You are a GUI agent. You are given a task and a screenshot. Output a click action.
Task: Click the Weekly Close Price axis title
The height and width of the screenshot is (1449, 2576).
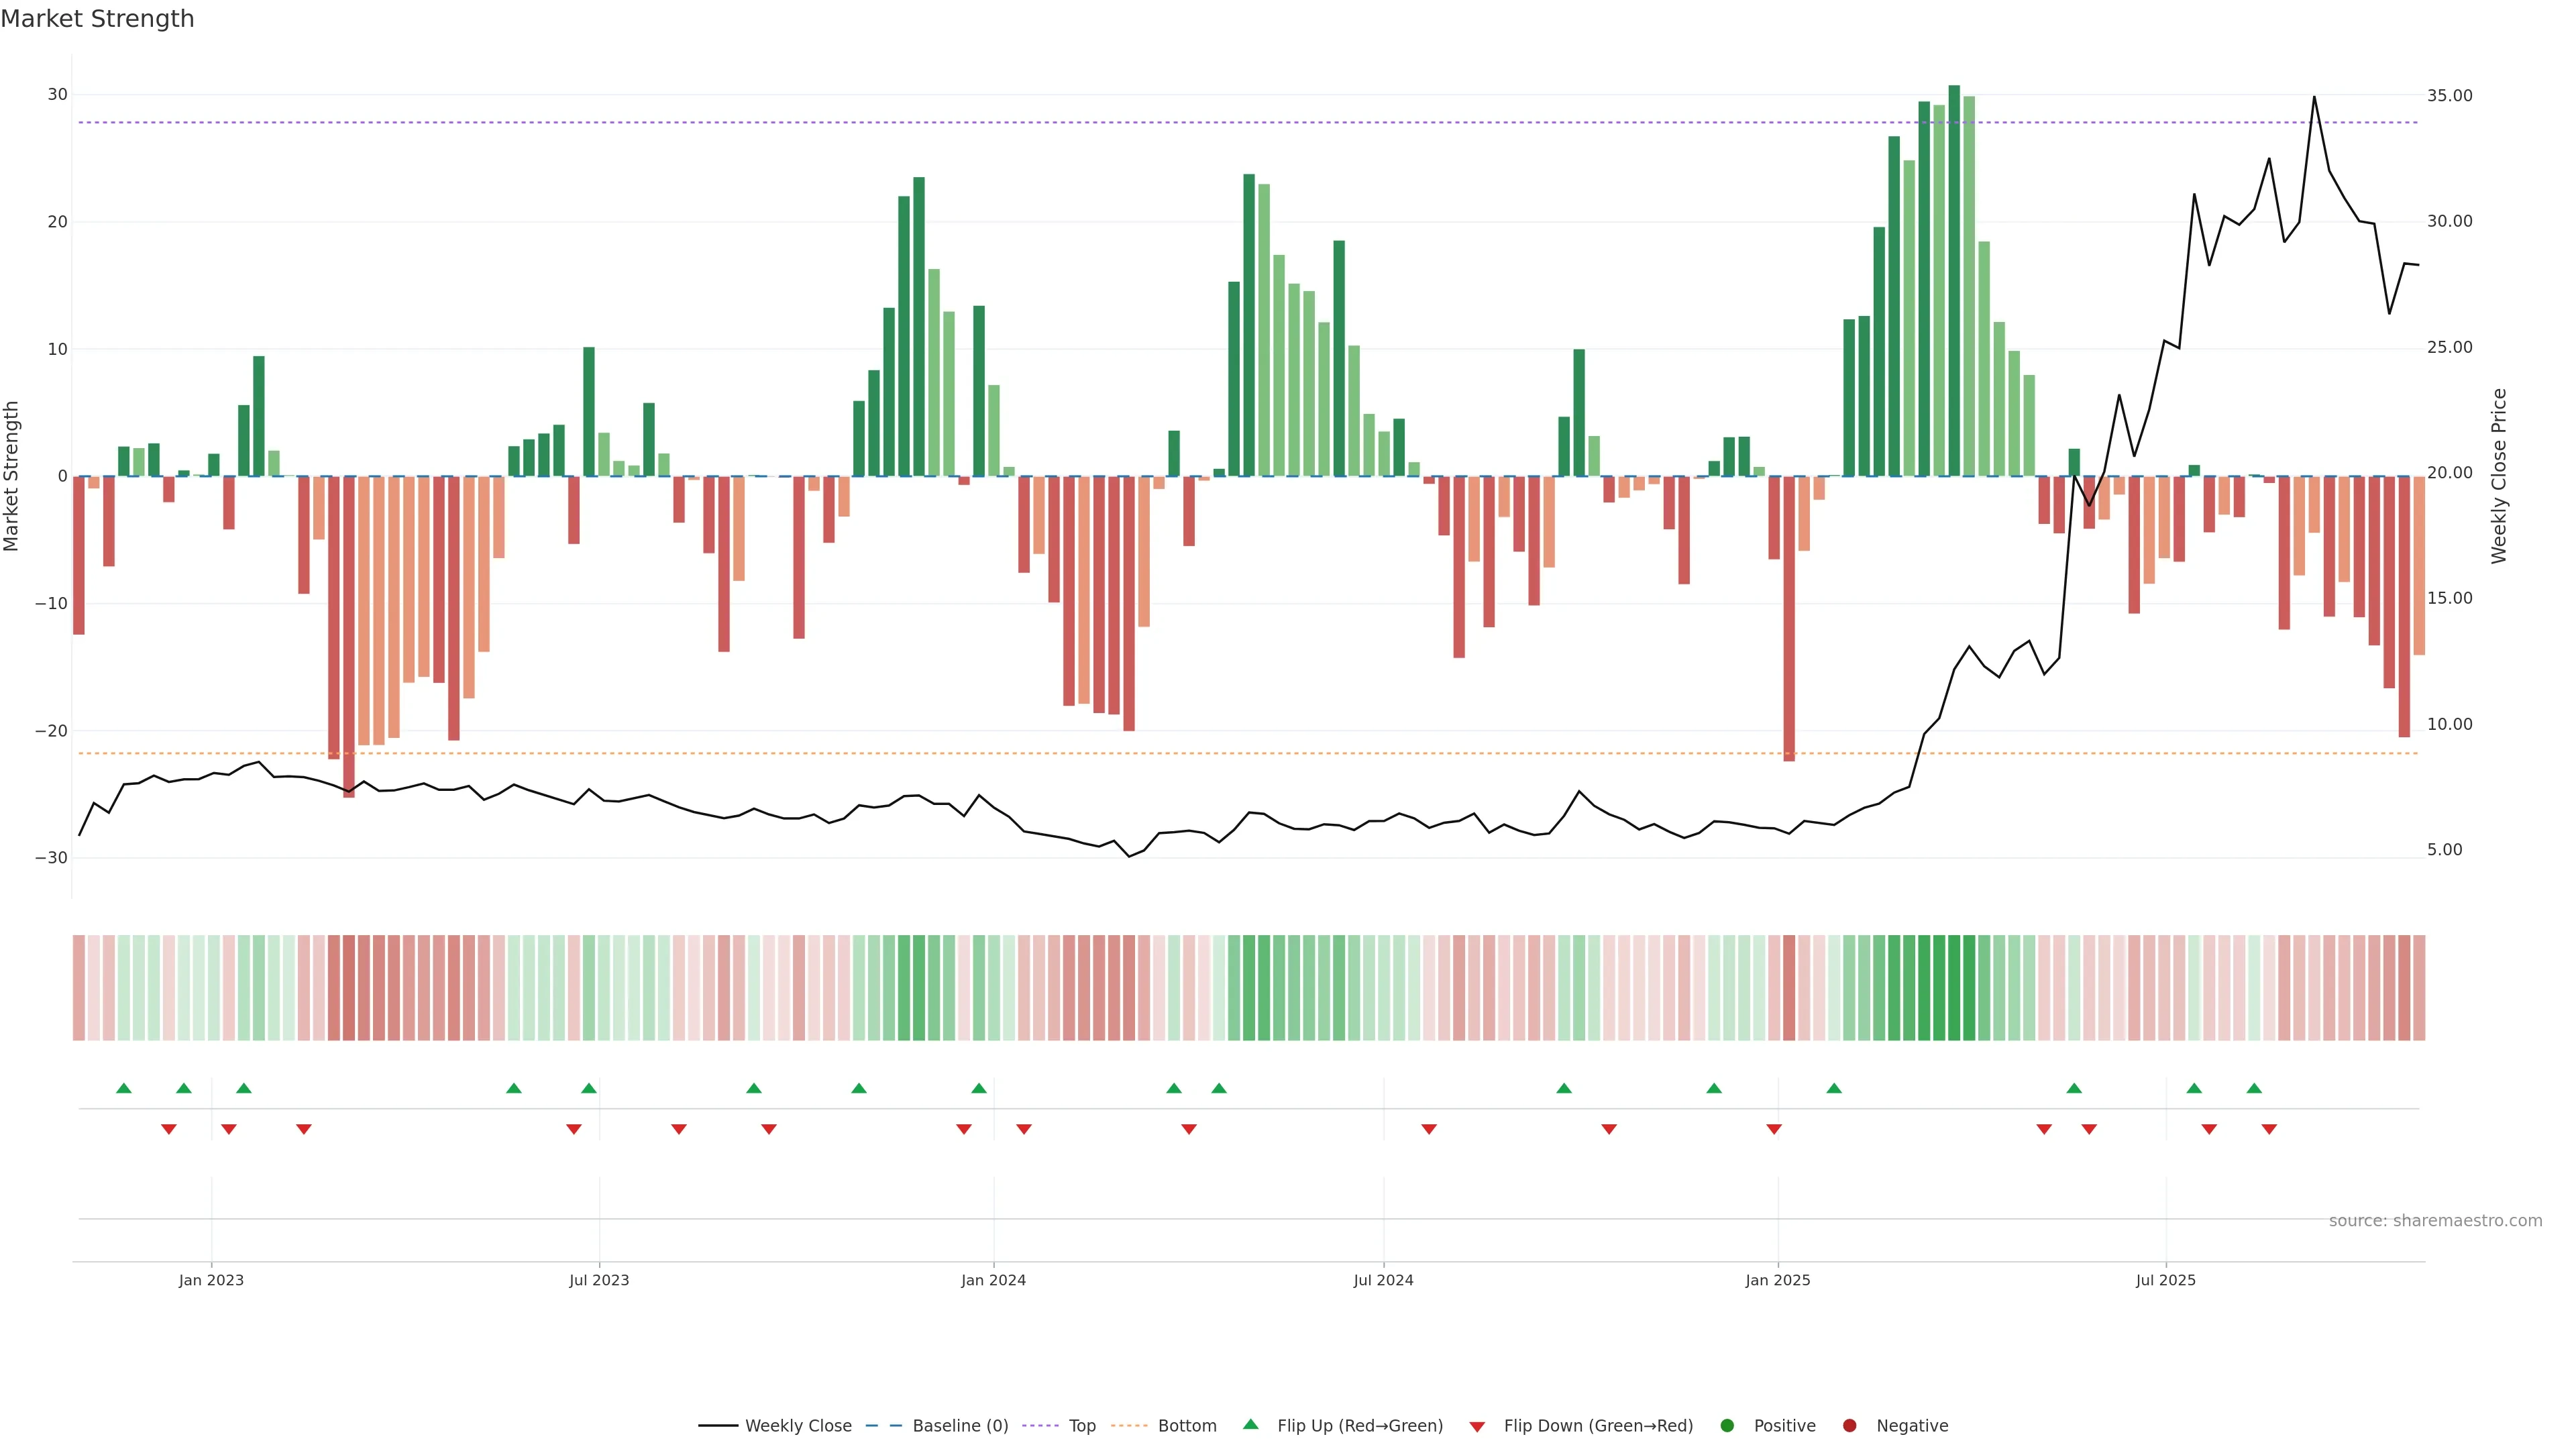click(2499, 476)
